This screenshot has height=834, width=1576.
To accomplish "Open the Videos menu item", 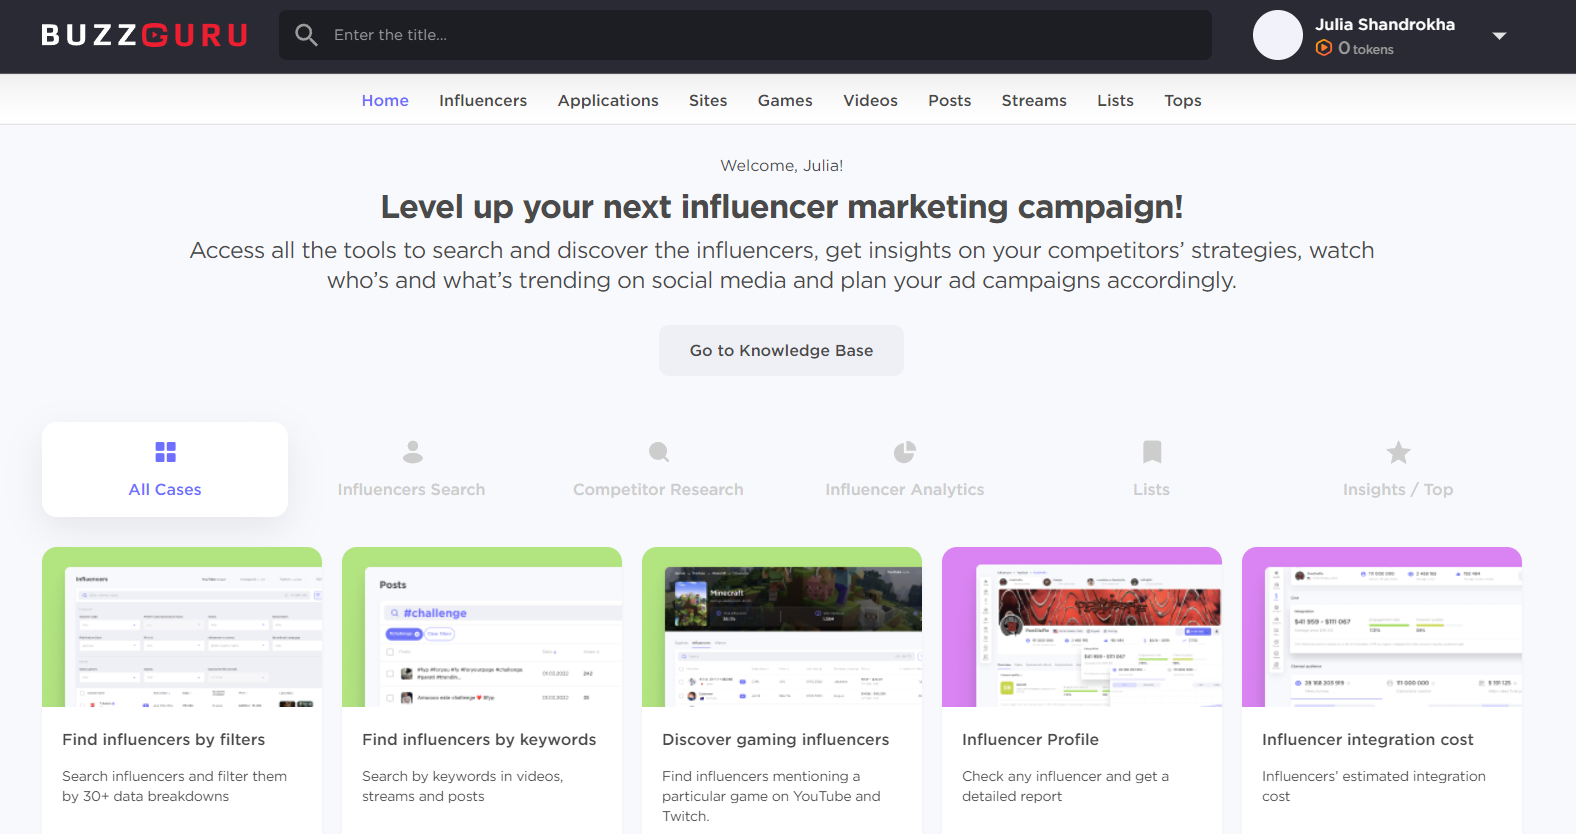I will point(870,100).
